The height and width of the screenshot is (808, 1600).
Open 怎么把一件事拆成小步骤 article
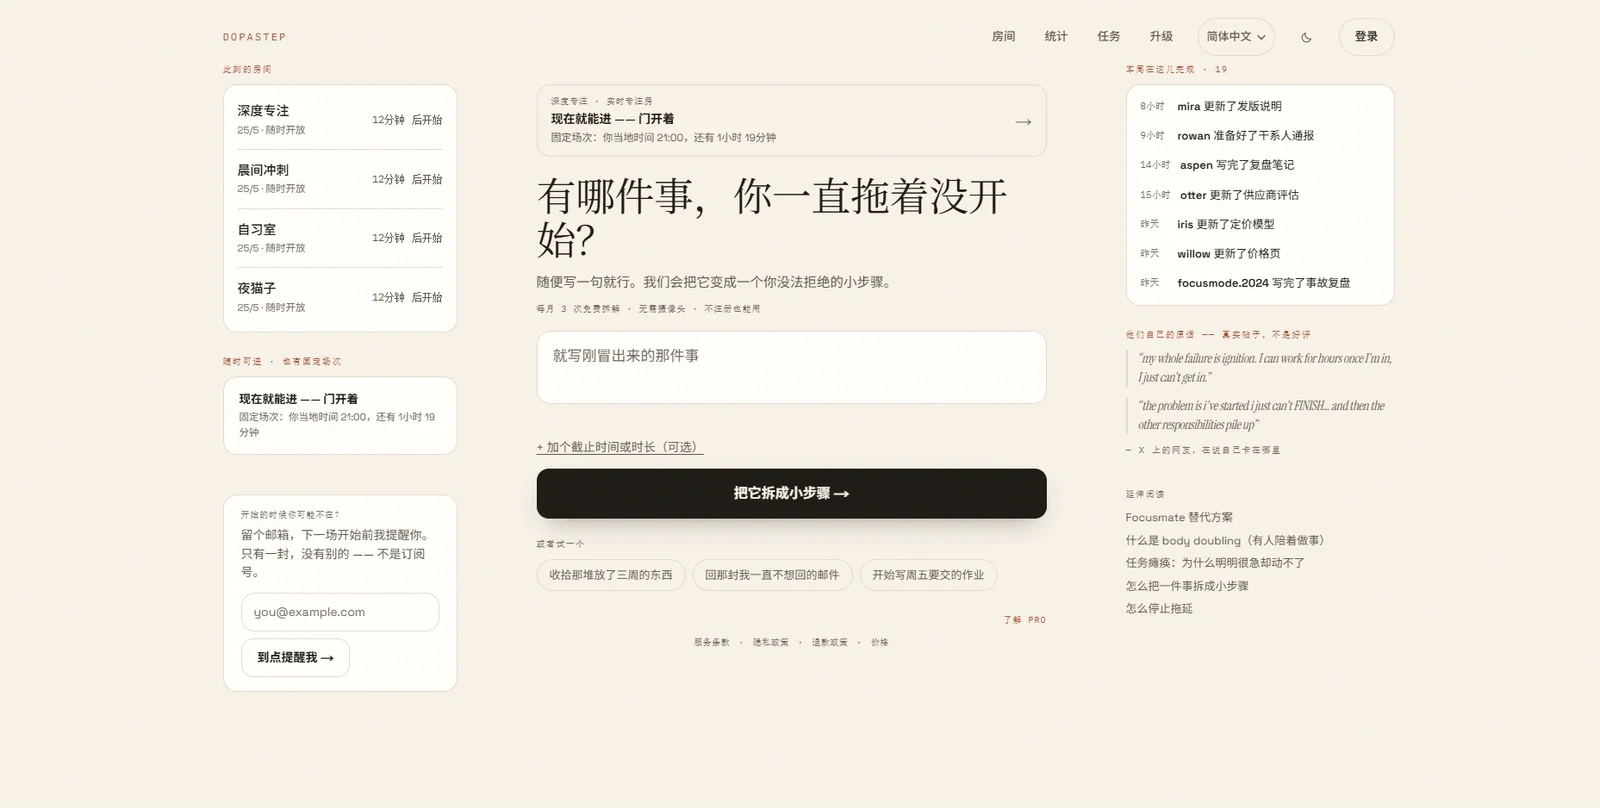1187,586
